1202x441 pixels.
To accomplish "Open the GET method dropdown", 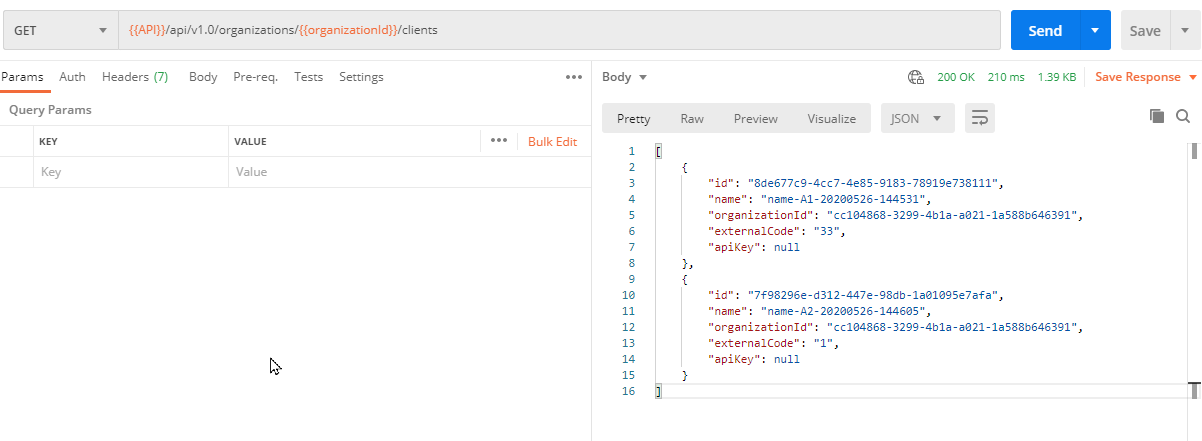I will click(59, 30).
